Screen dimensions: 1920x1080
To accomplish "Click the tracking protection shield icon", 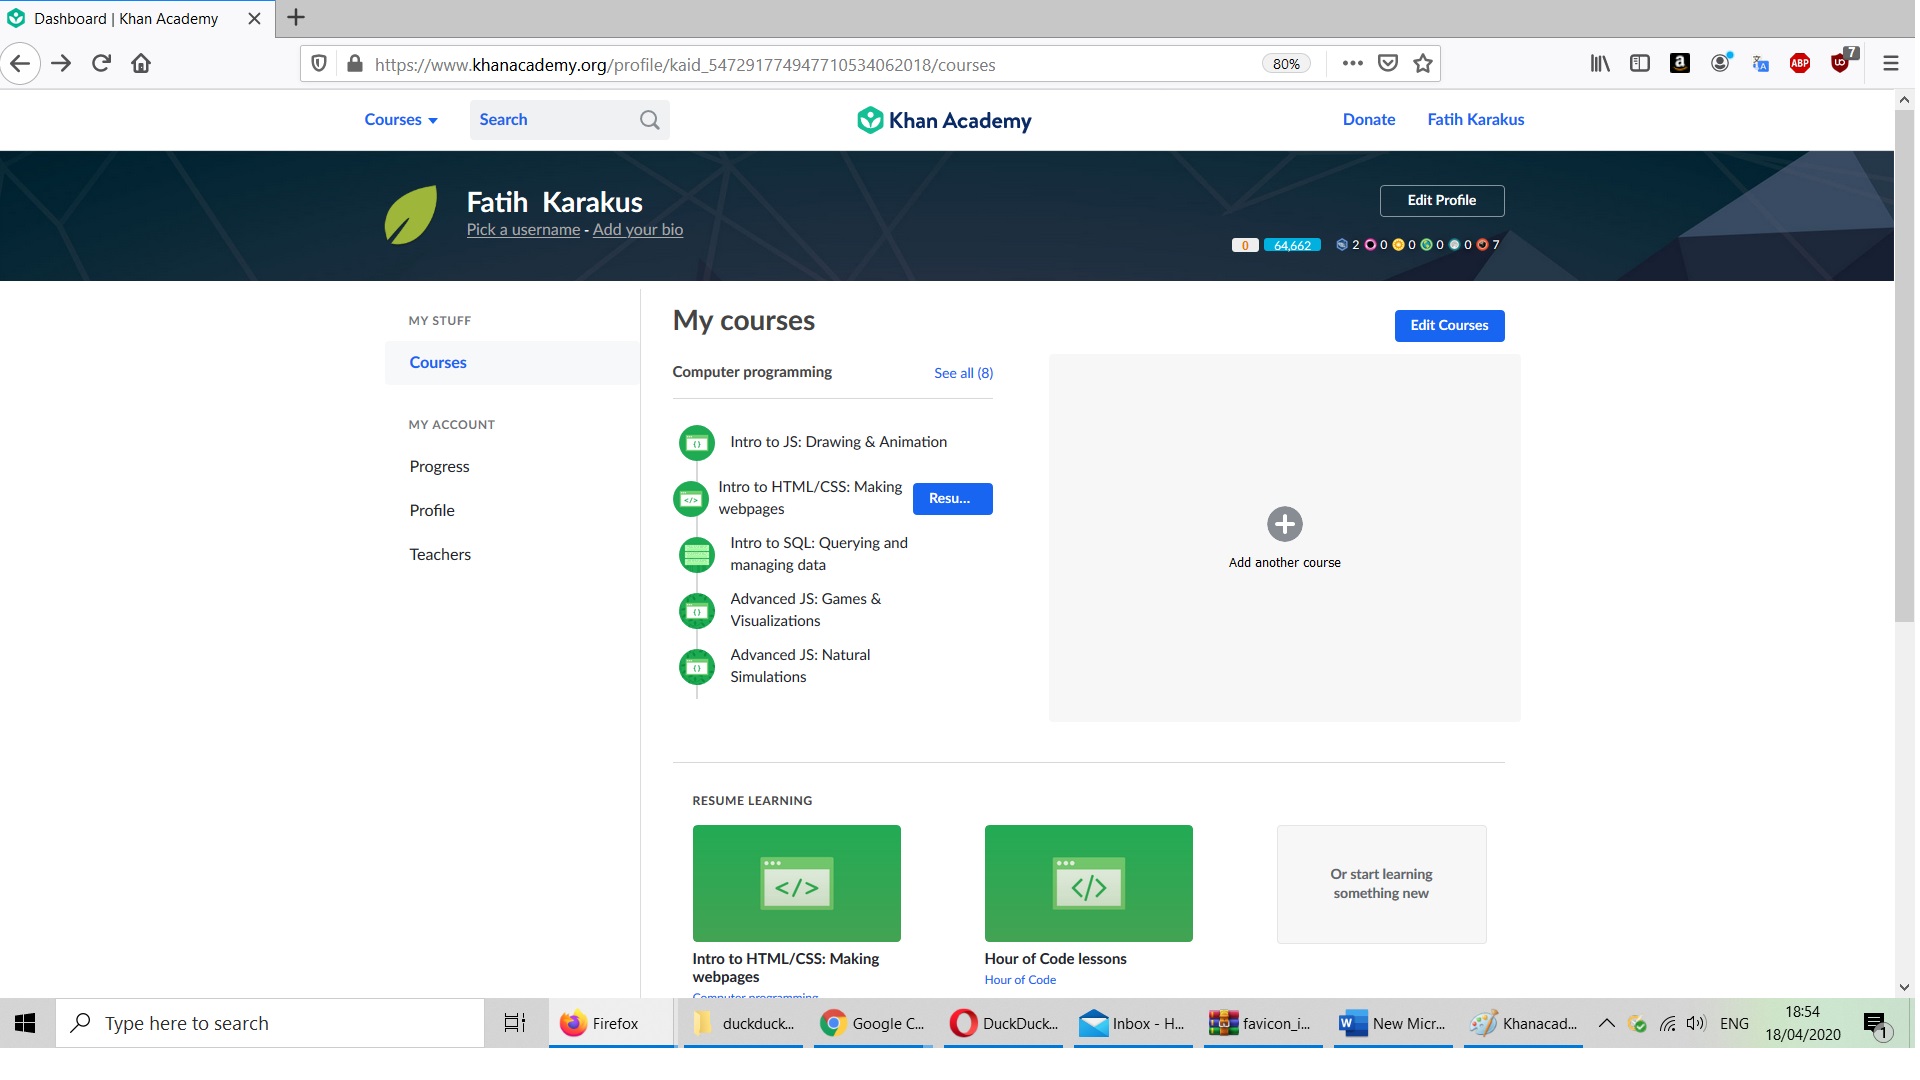I will coord(319,64).
